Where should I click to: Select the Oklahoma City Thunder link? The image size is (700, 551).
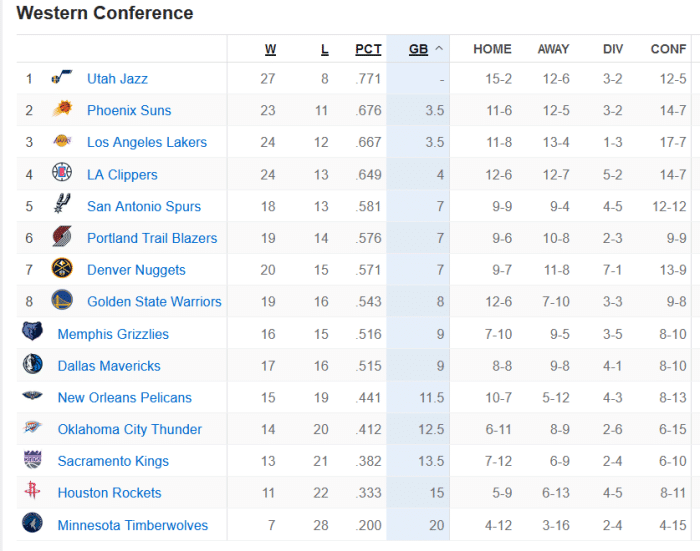[x=130, y=429]
